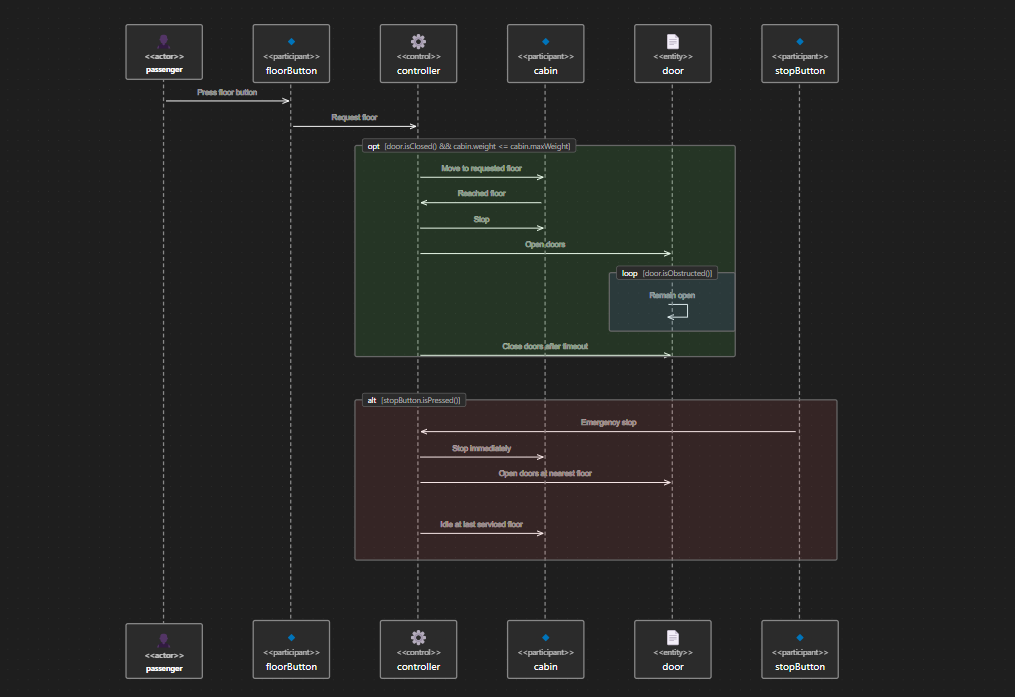Select the bottom stopButton participant box
1015x697 pixels.
[800, 650]
